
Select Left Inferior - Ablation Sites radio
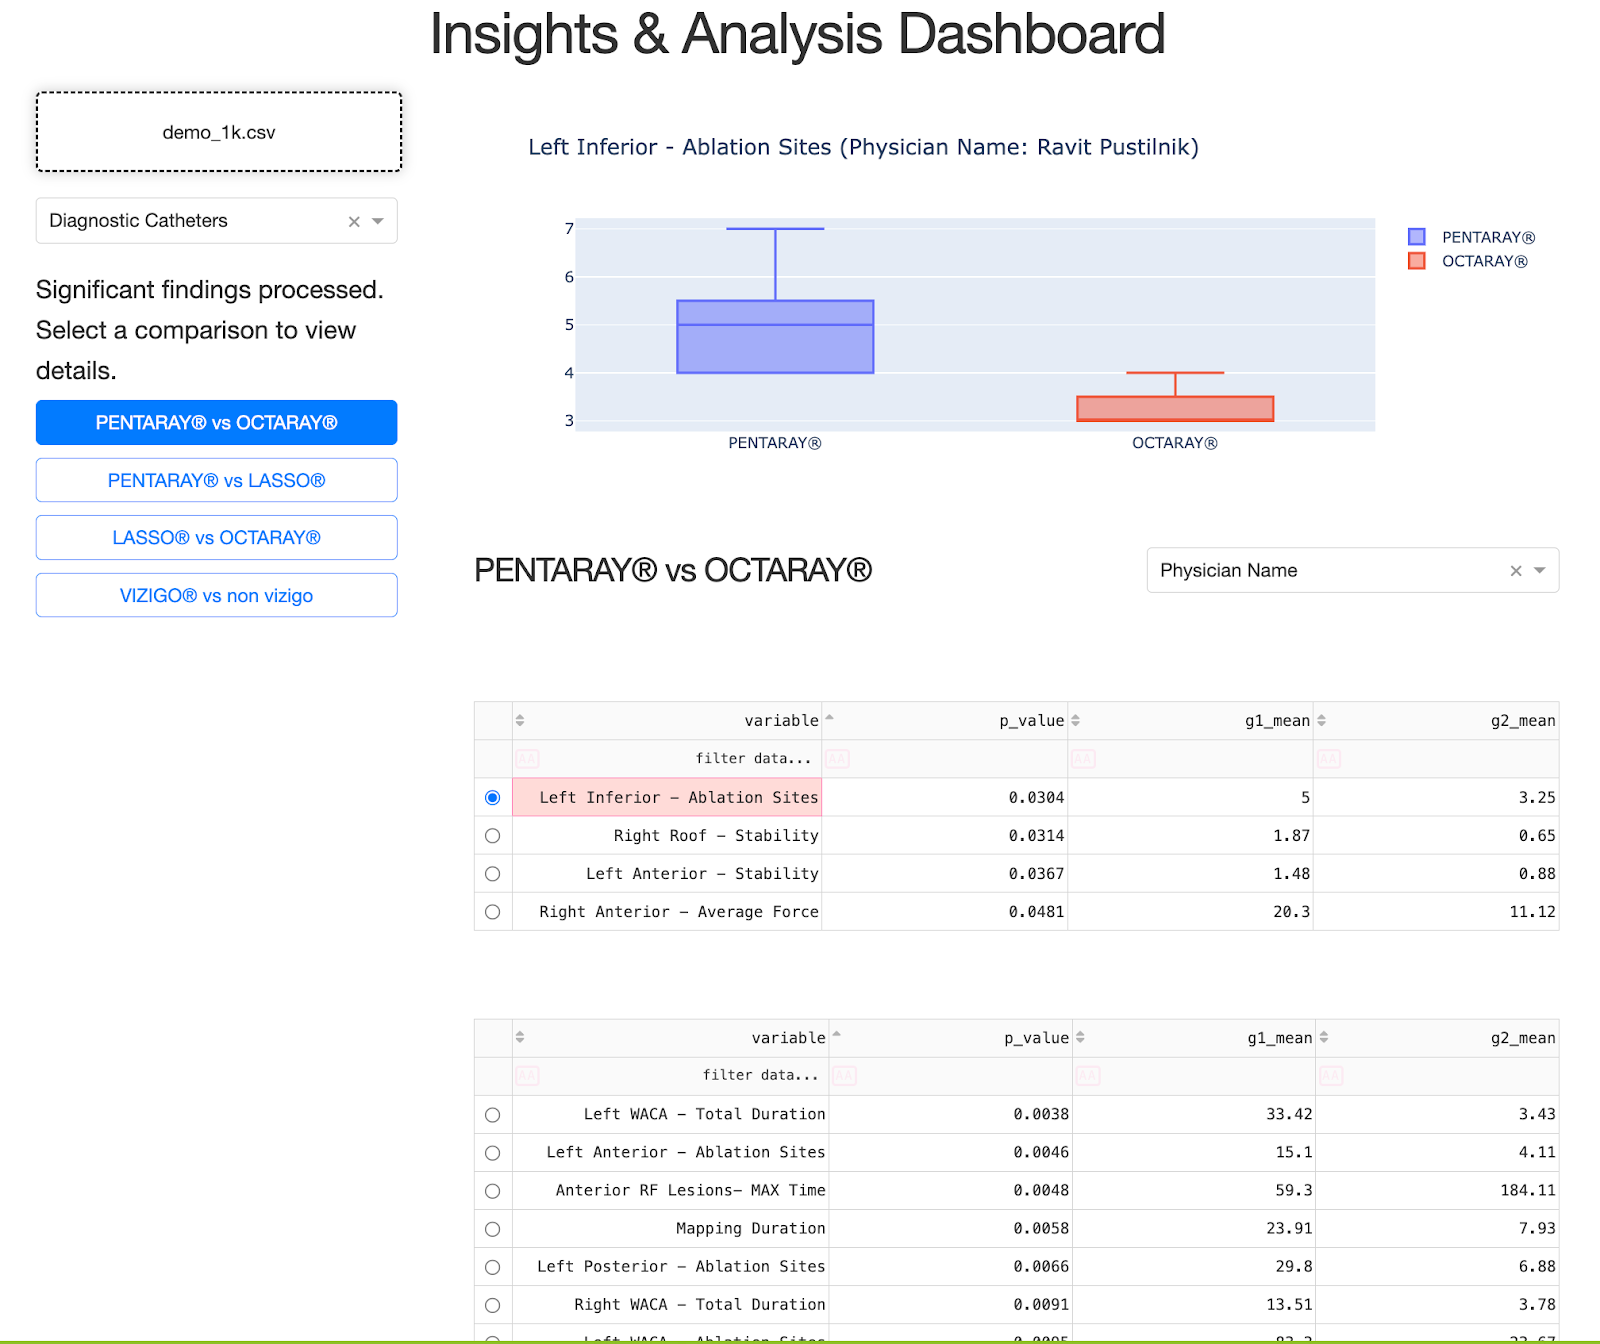[x=492, y=798]
